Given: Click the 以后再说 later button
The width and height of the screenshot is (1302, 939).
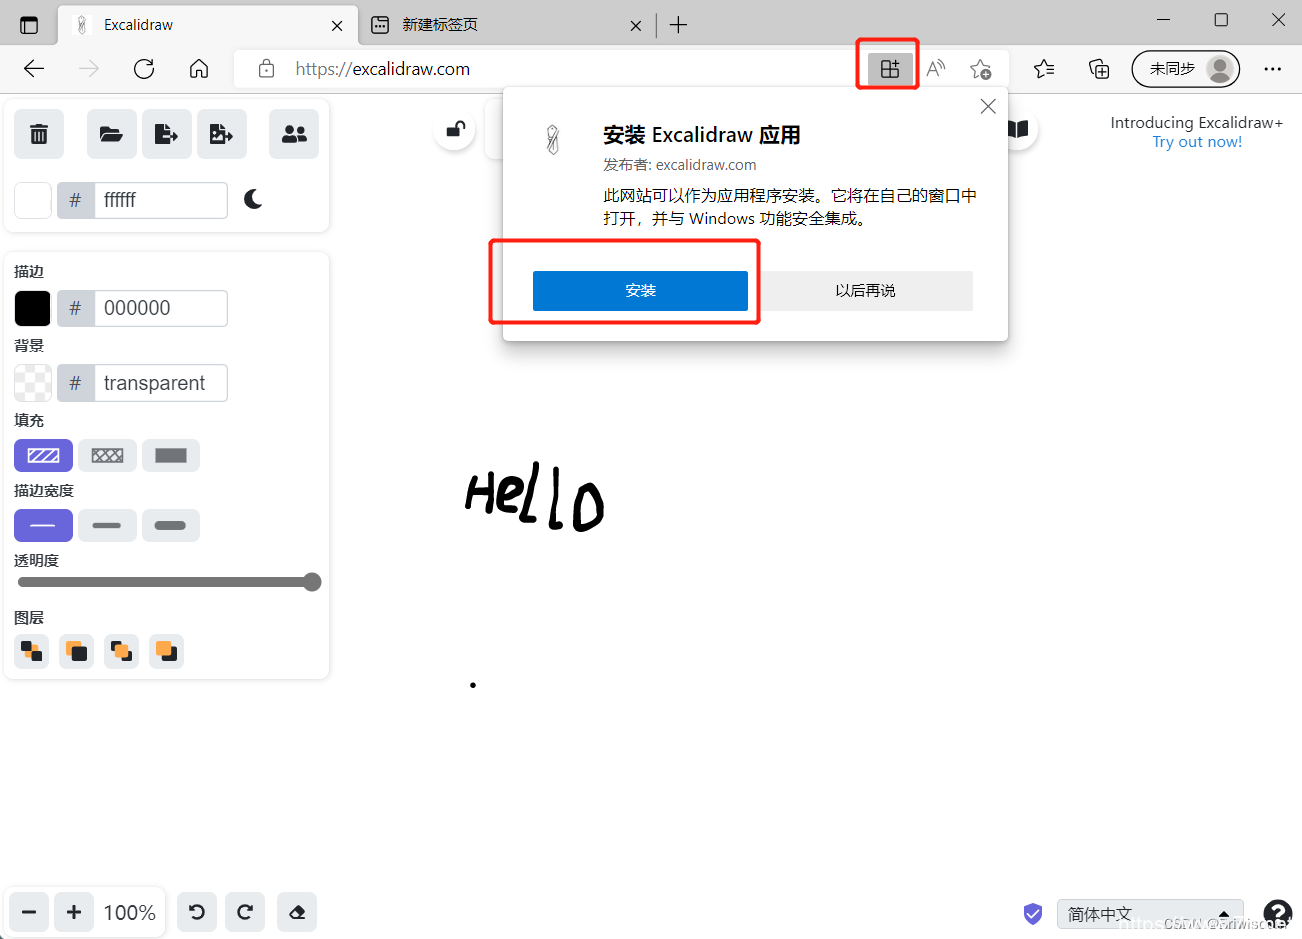Looking at the screenshot, I should tap(865, 291).
